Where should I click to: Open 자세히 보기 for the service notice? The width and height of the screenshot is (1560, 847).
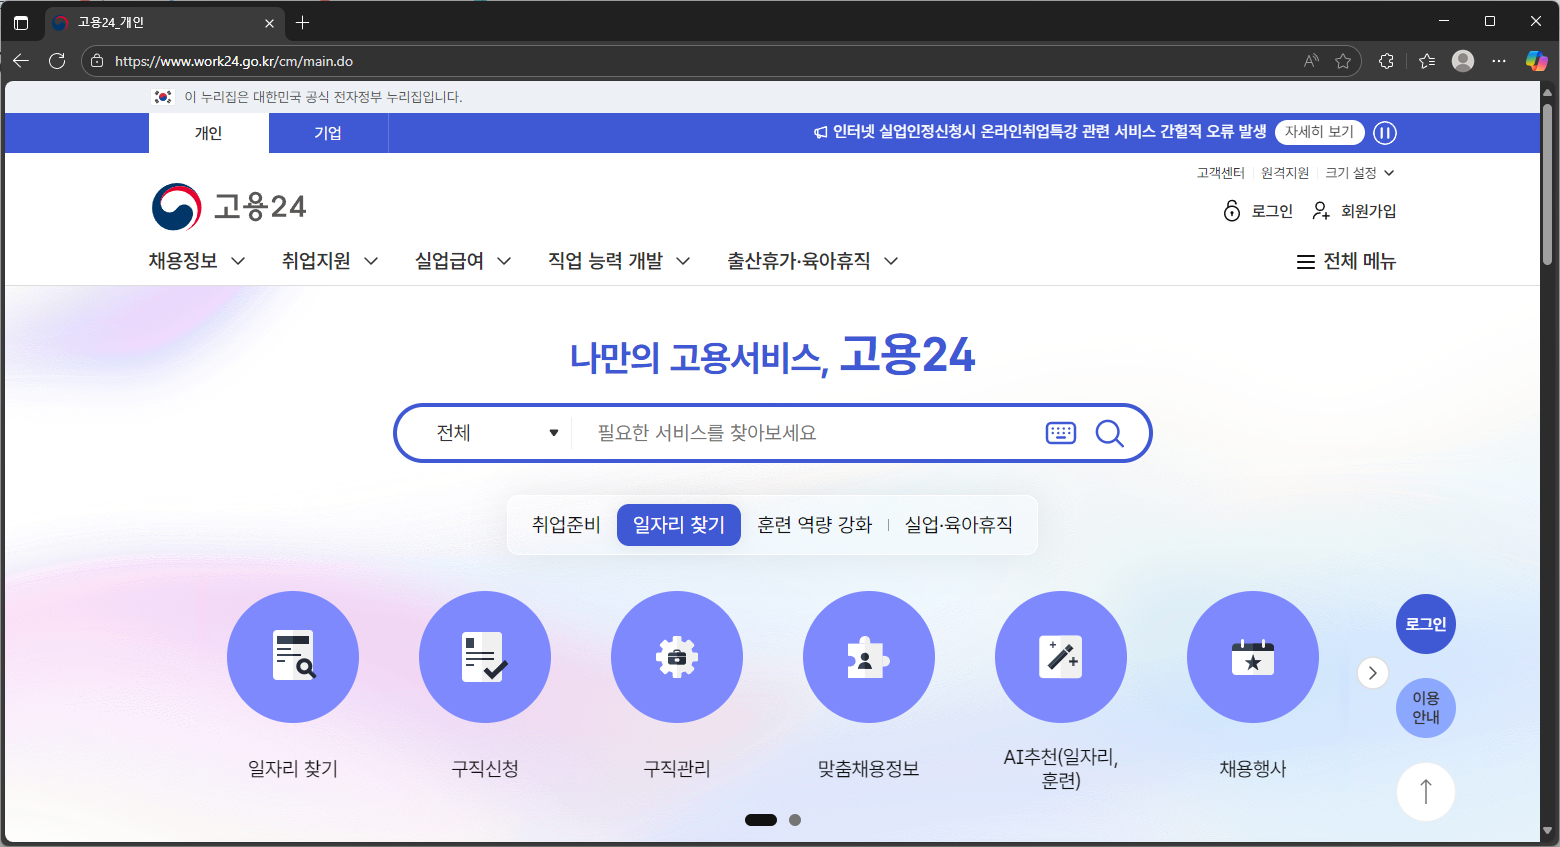1319,131
